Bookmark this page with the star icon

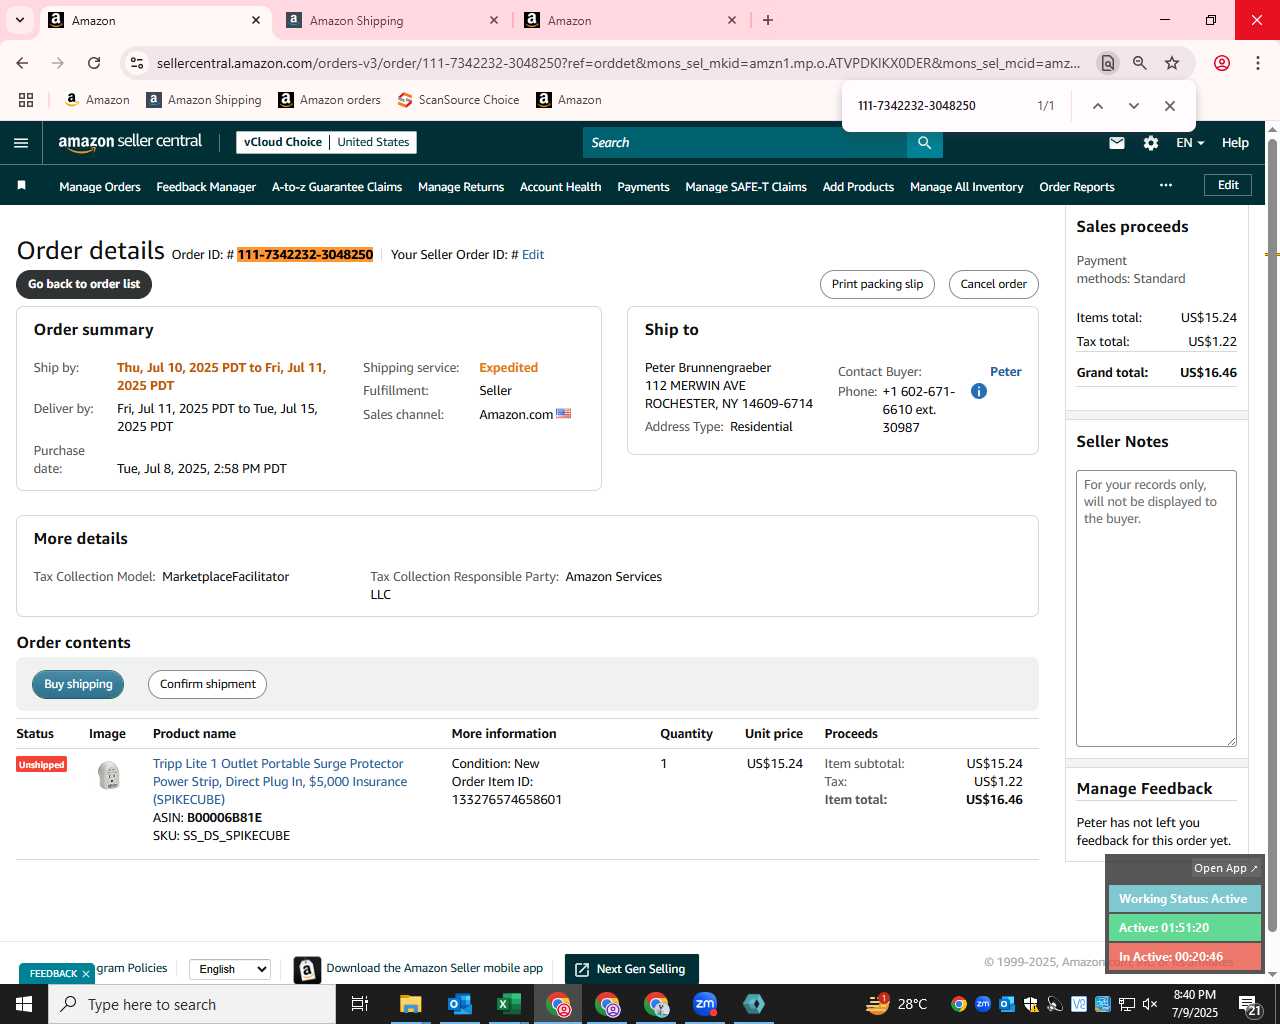coord(1172,63)
